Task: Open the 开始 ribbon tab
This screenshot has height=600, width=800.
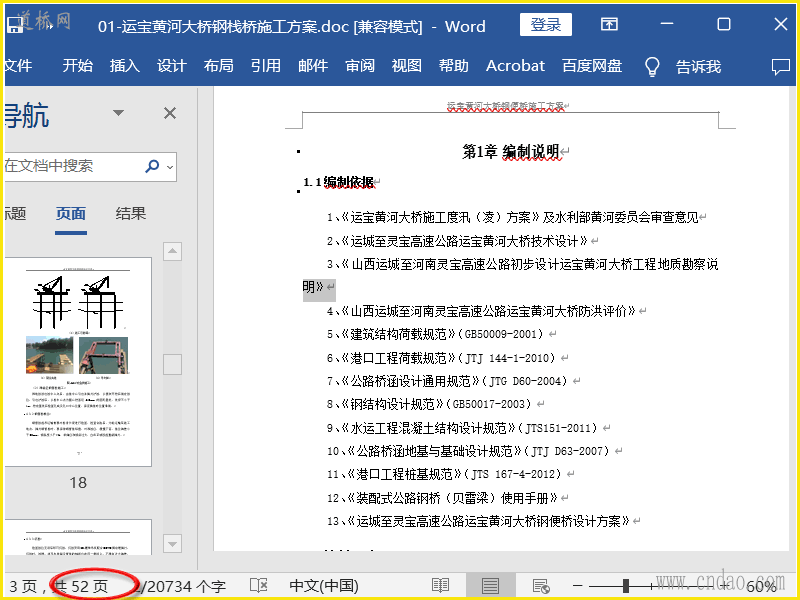Action: click(78, 66)
